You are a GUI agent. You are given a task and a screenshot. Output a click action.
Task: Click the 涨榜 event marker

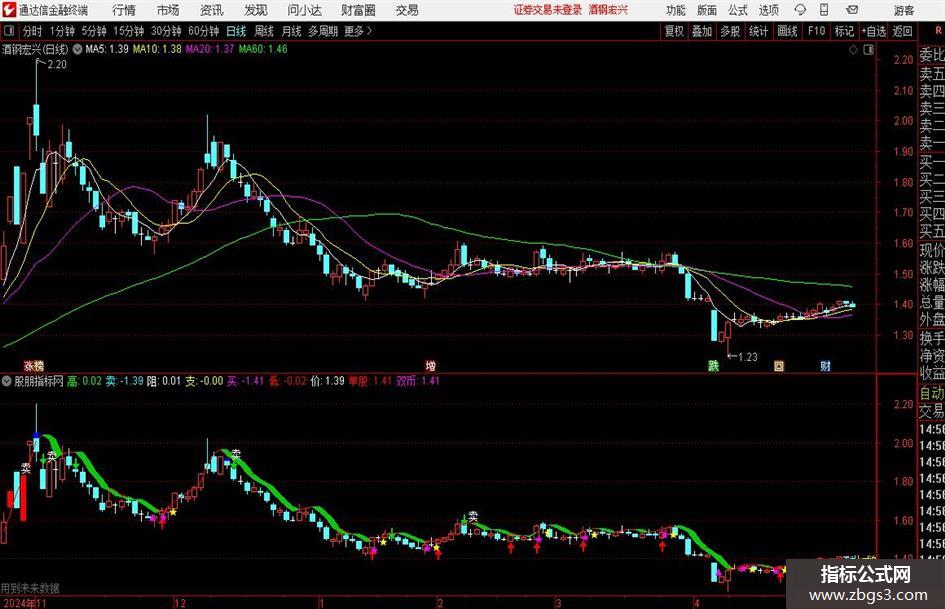tap(34, 365)
